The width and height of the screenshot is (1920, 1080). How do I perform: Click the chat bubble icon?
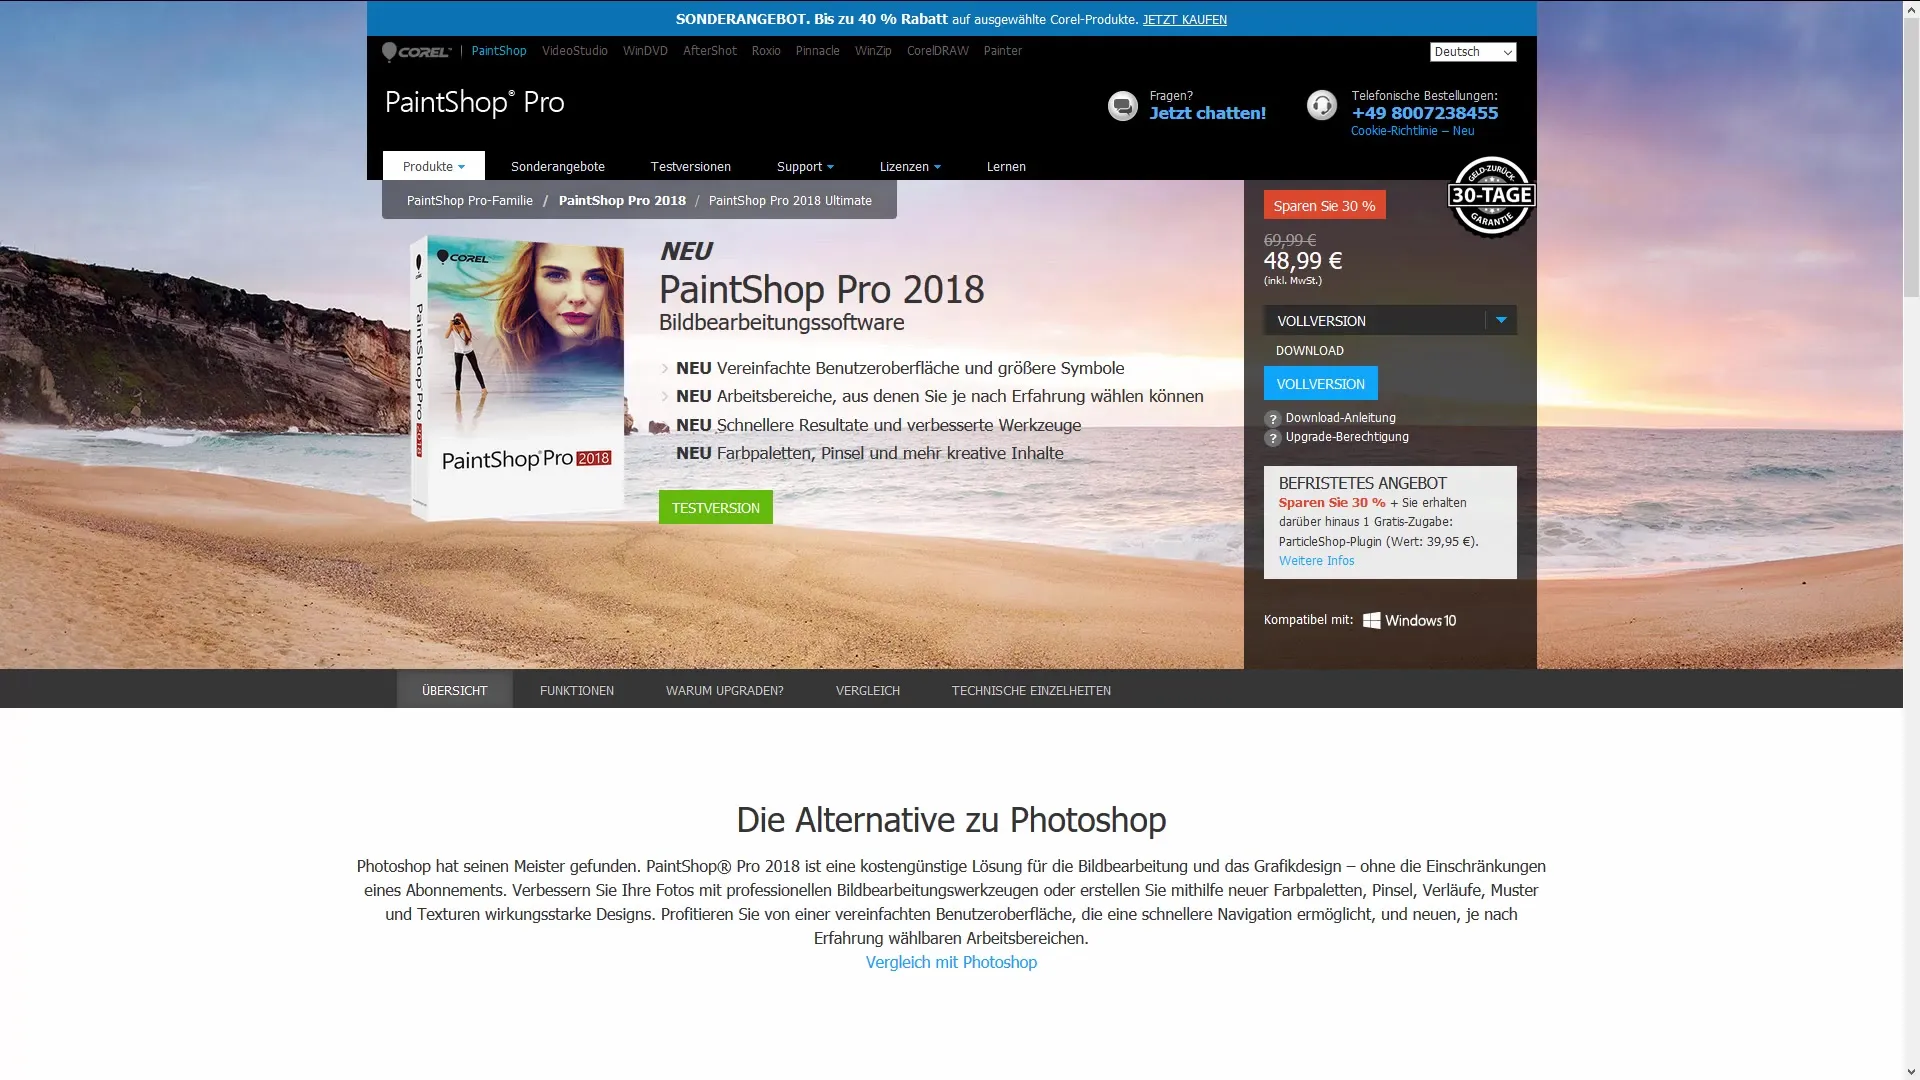coord(1122,105)
